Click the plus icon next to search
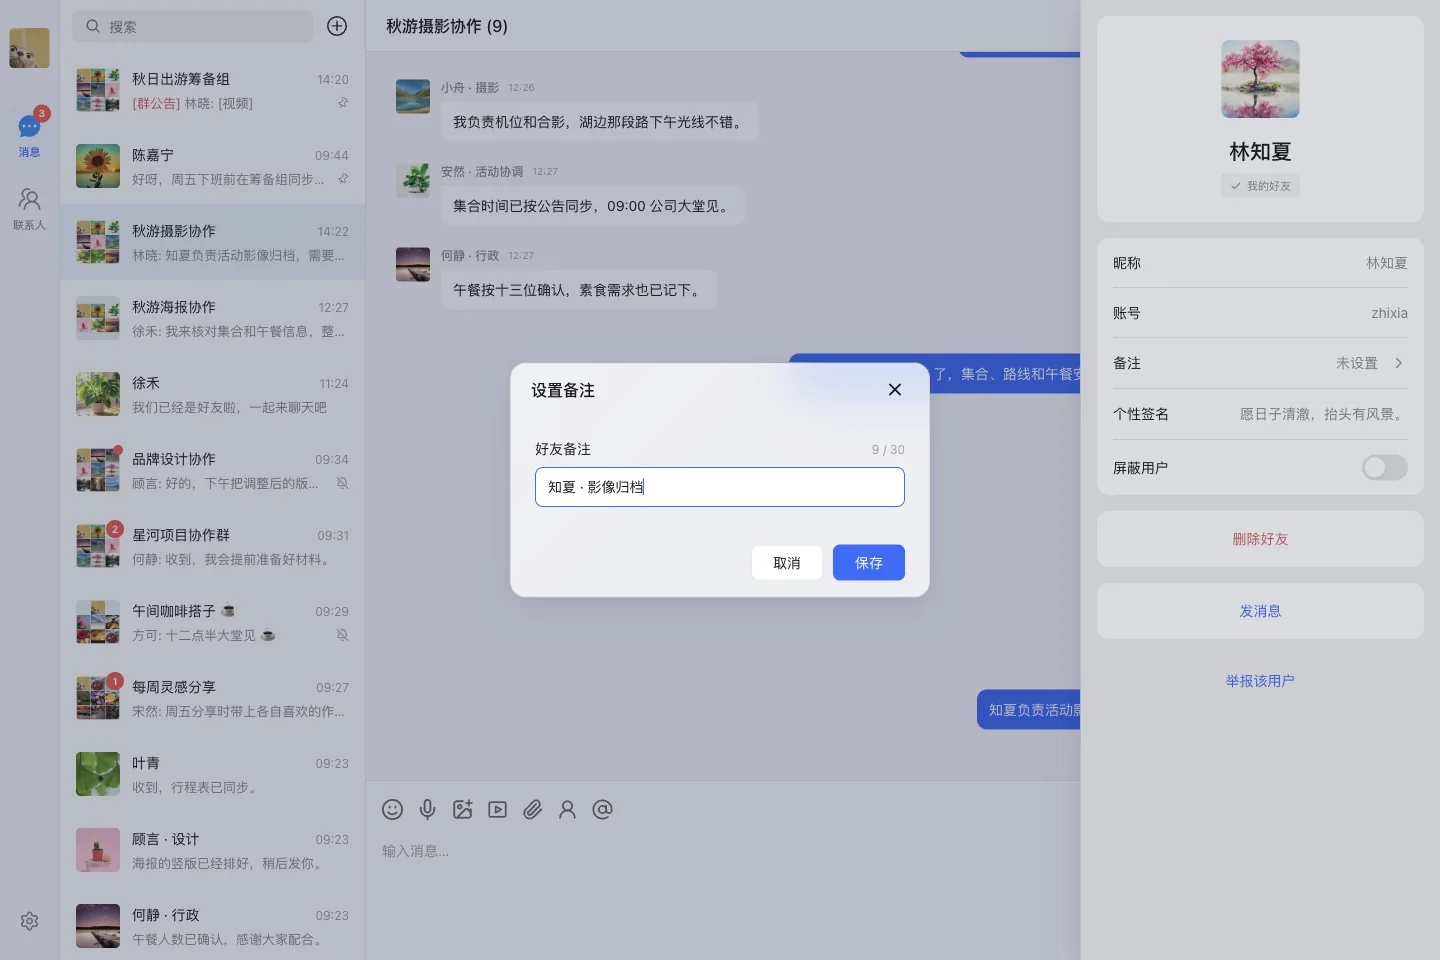 point(337,26)
